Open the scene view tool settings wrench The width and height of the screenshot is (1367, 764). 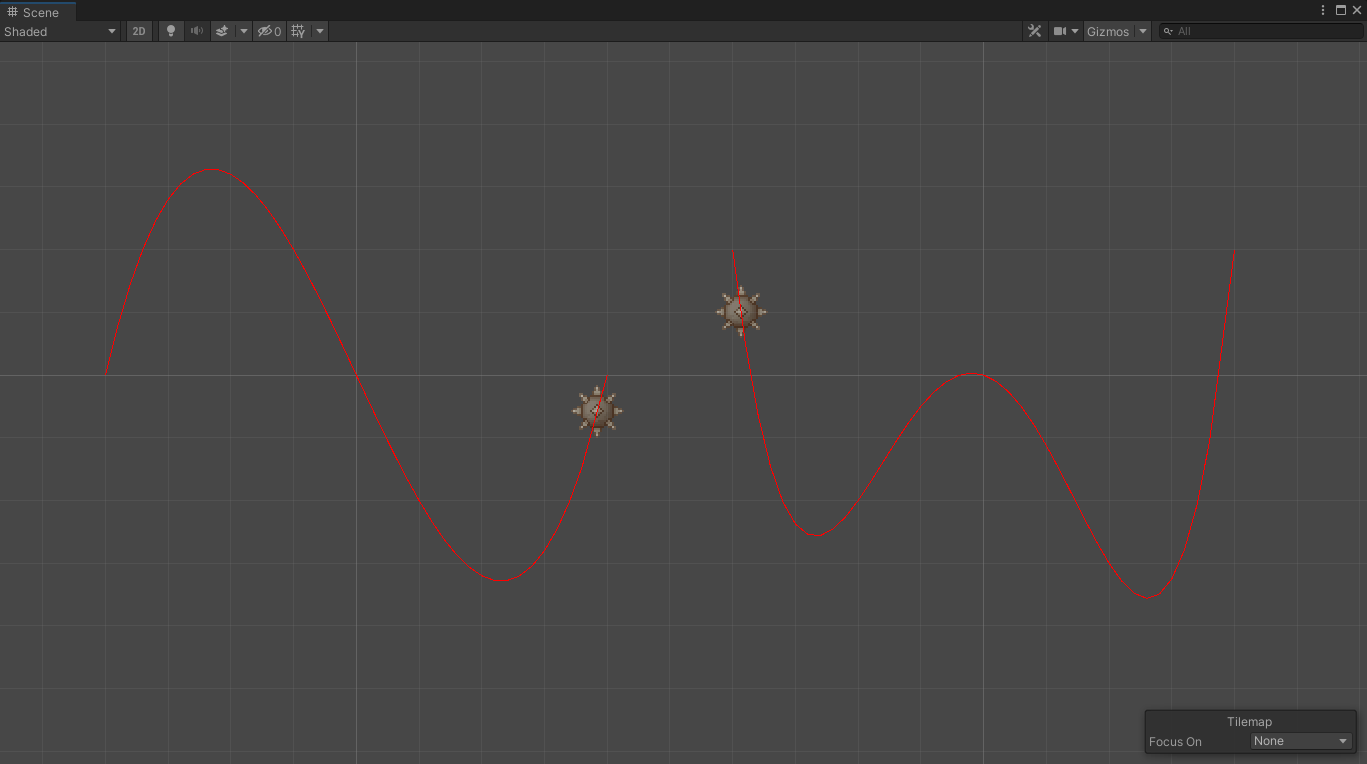[1035, 31]
